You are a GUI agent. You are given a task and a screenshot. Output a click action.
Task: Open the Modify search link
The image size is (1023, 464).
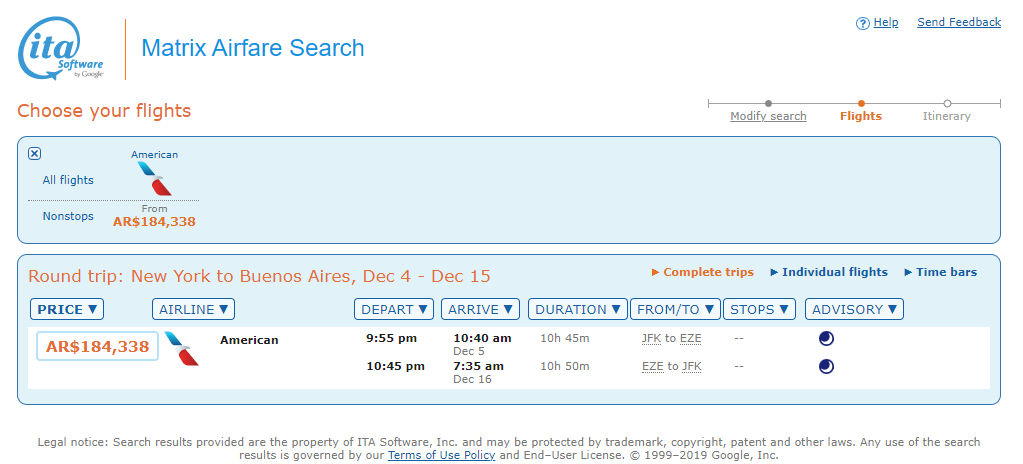[x=768, y=116]
